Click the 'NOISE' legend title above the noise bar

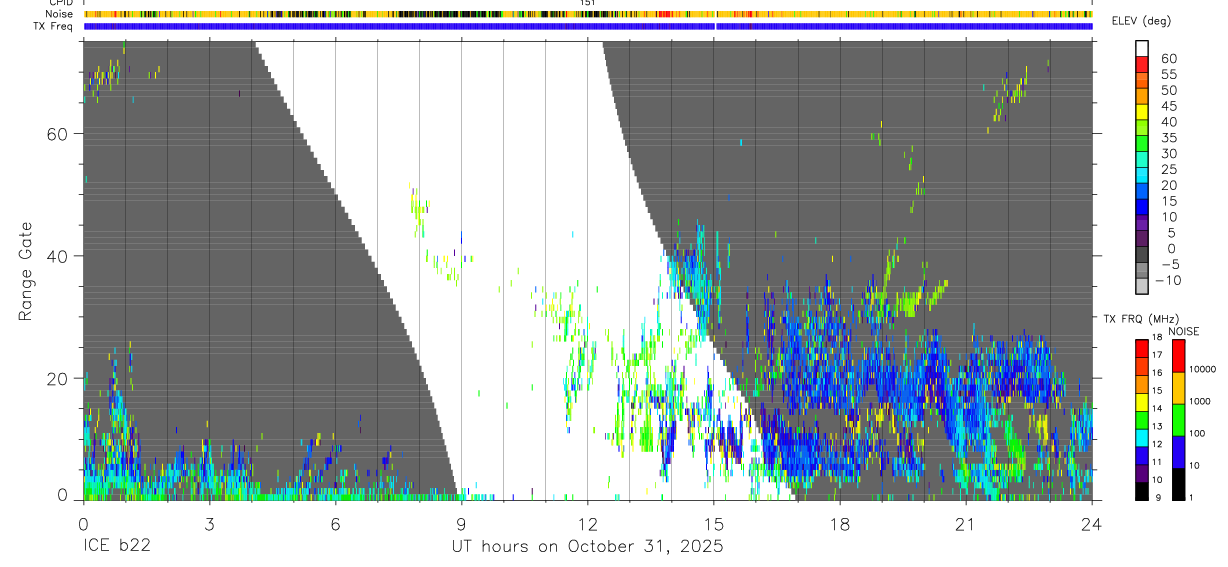(x=1184, y=331)
